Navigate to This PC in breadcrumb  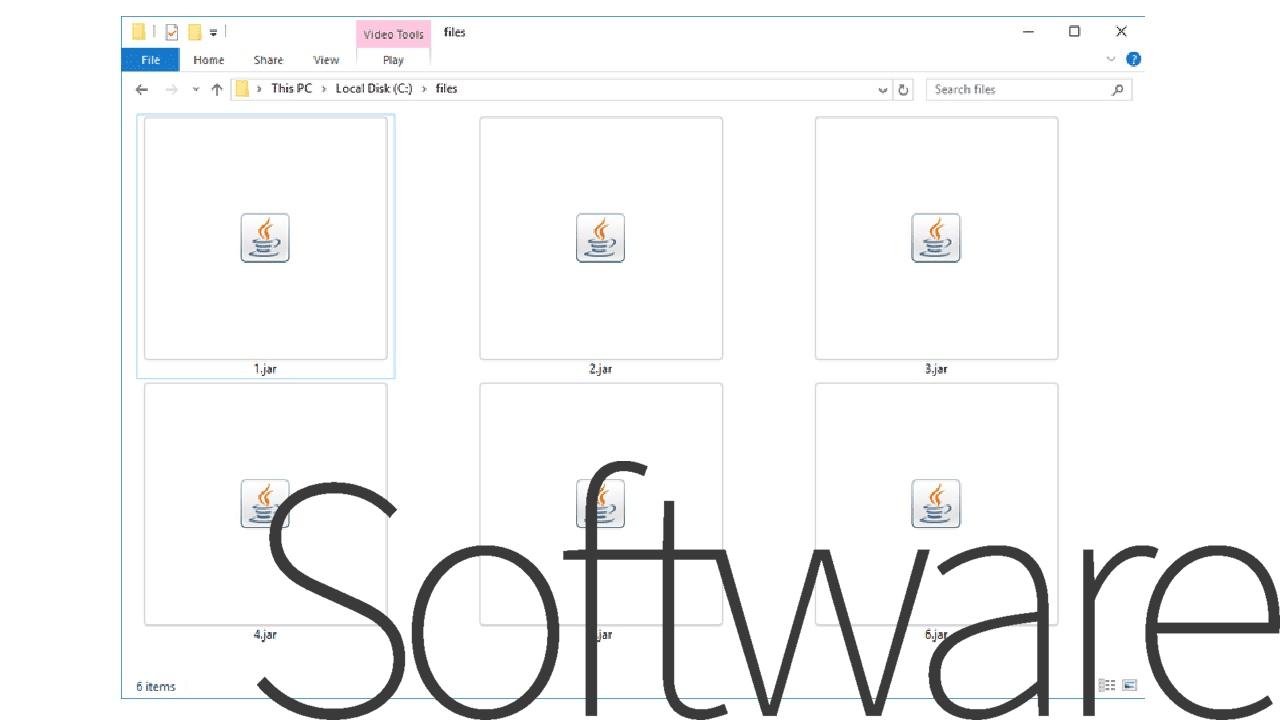[x=292, y=89]
